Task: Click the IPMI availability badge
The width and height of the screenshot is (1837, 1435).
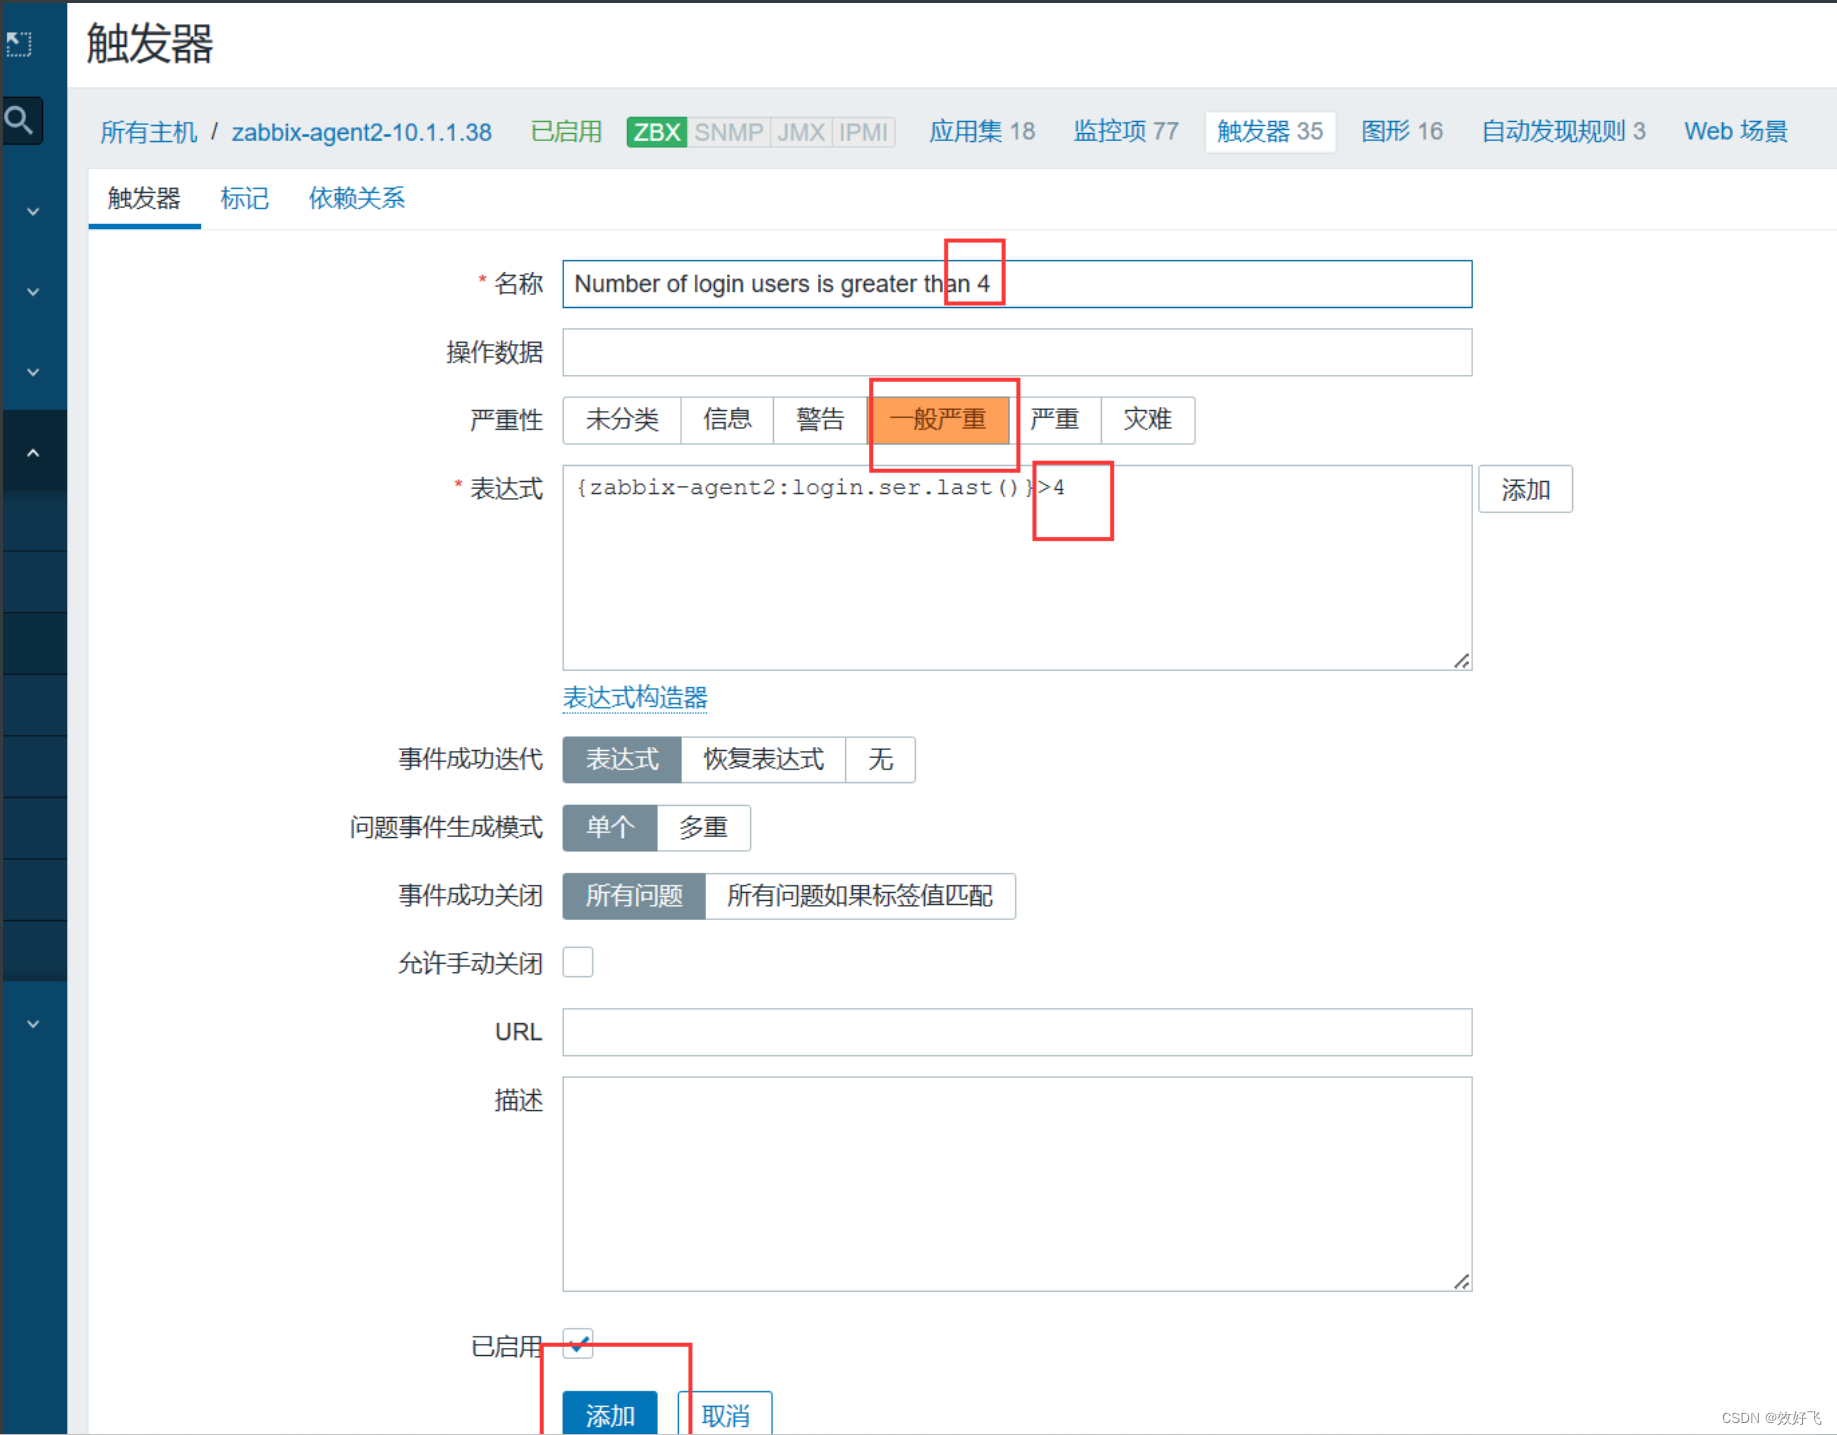Action: click(863, 132)
